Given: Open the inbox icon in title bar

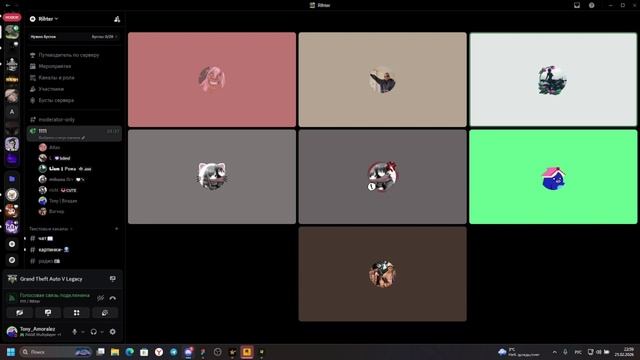Looking at the screenshot, I should (577, 5).
